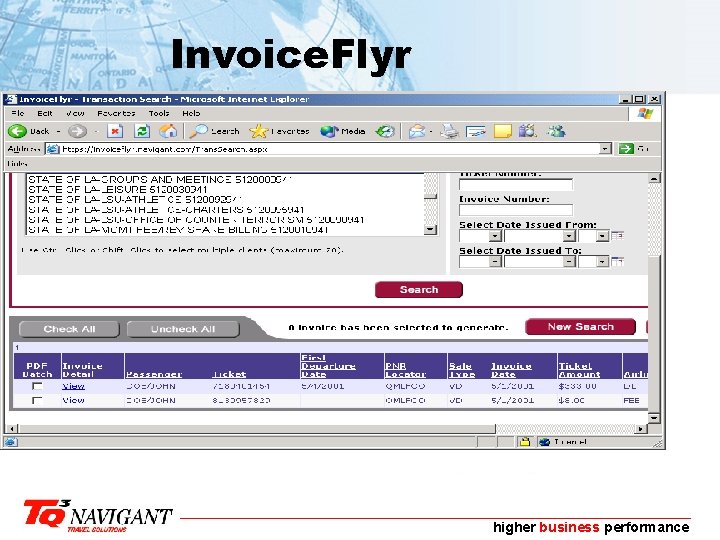Open the Home page icon
Image resolution: width=720 pixels, height=540 pixels.
[x=168, y=132]
